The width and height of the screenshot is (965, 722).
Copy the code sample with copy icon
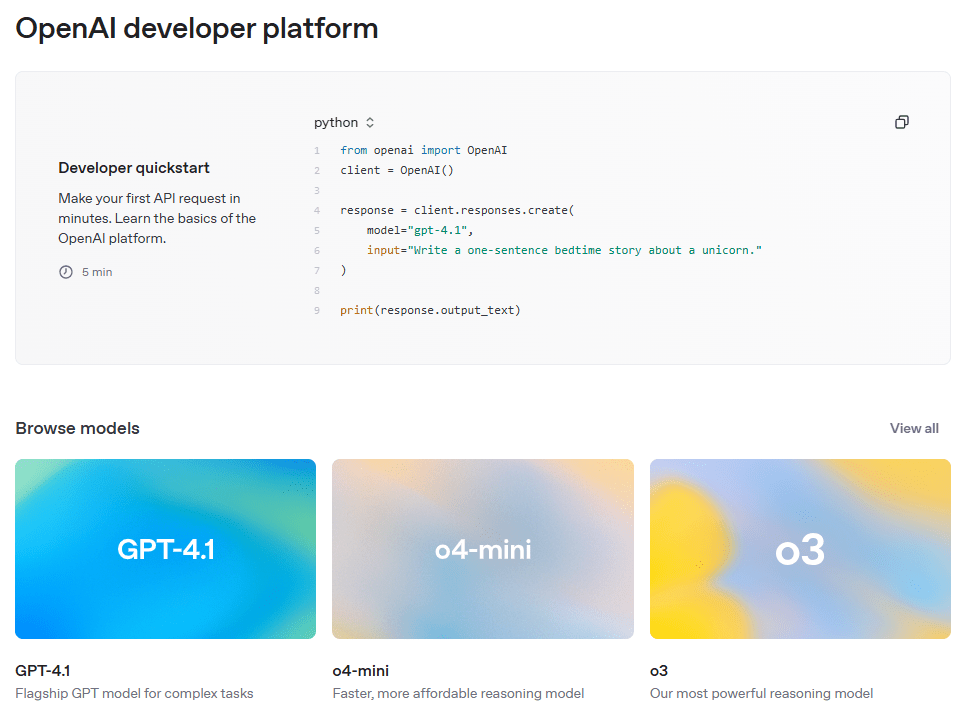[x=902, y=122]
